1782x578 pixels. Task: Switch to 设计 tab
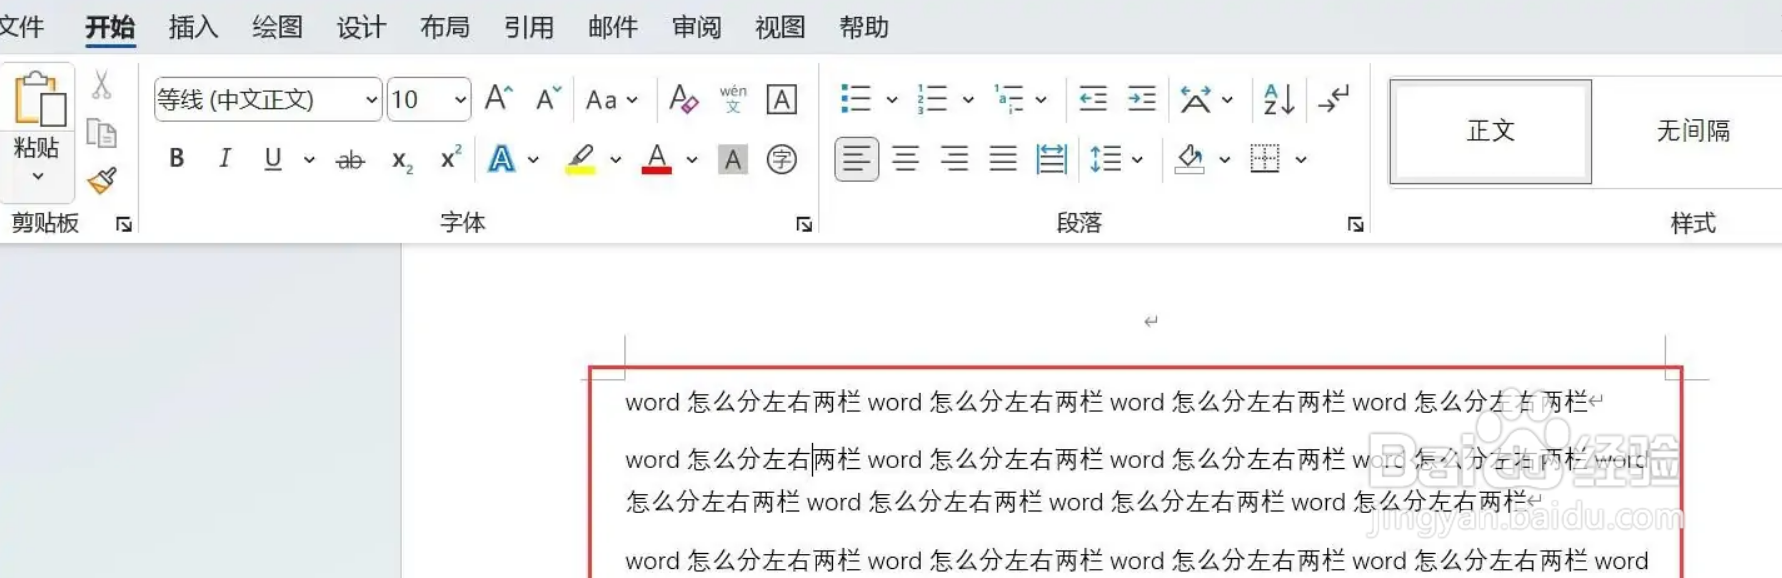pyautogui.click(x=361, y=27)
